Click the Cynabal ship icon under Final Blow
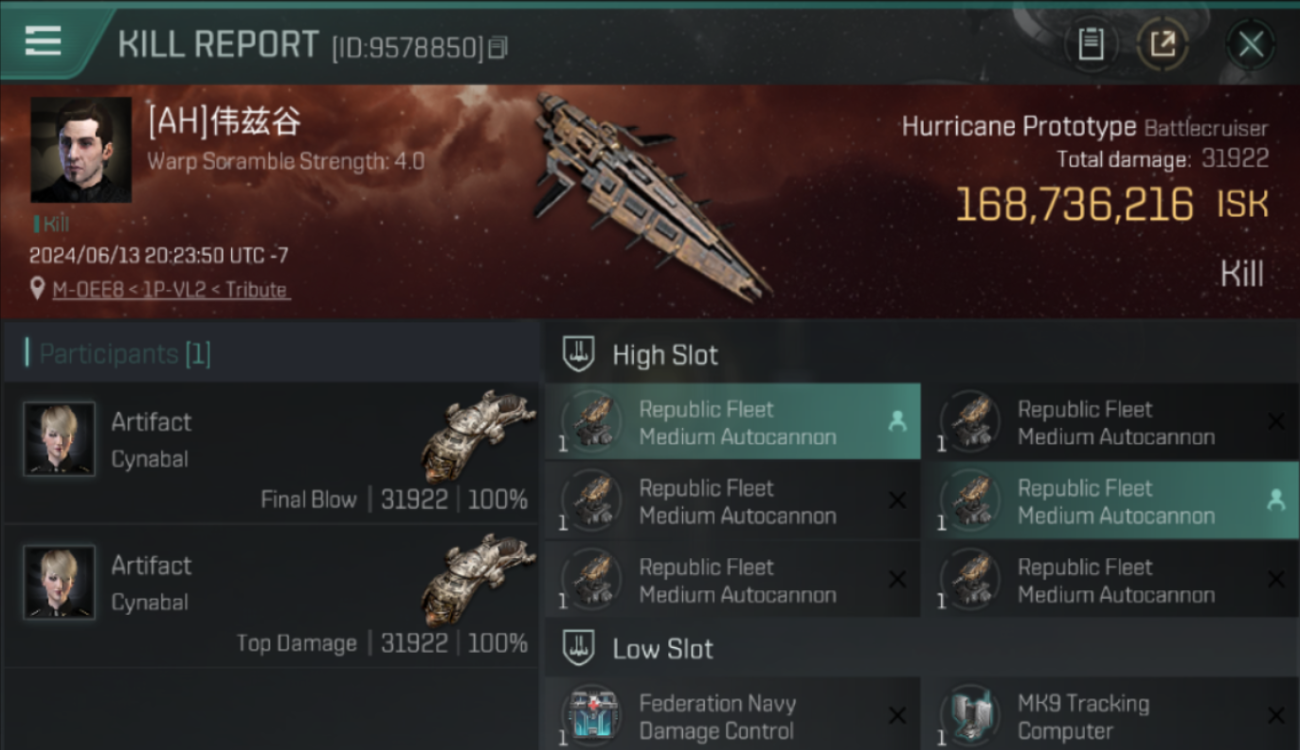The width and height of the screenshot is (1300, 750). point(477,436)
